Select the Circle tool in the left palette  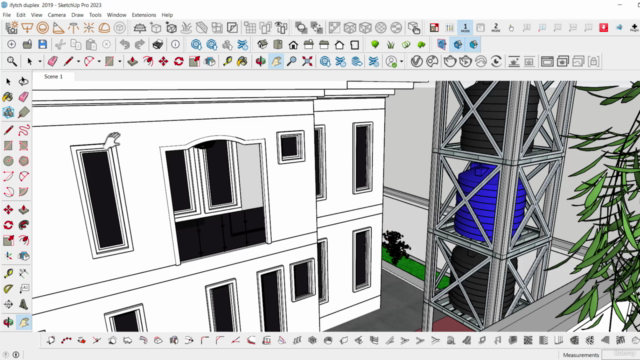8,161
